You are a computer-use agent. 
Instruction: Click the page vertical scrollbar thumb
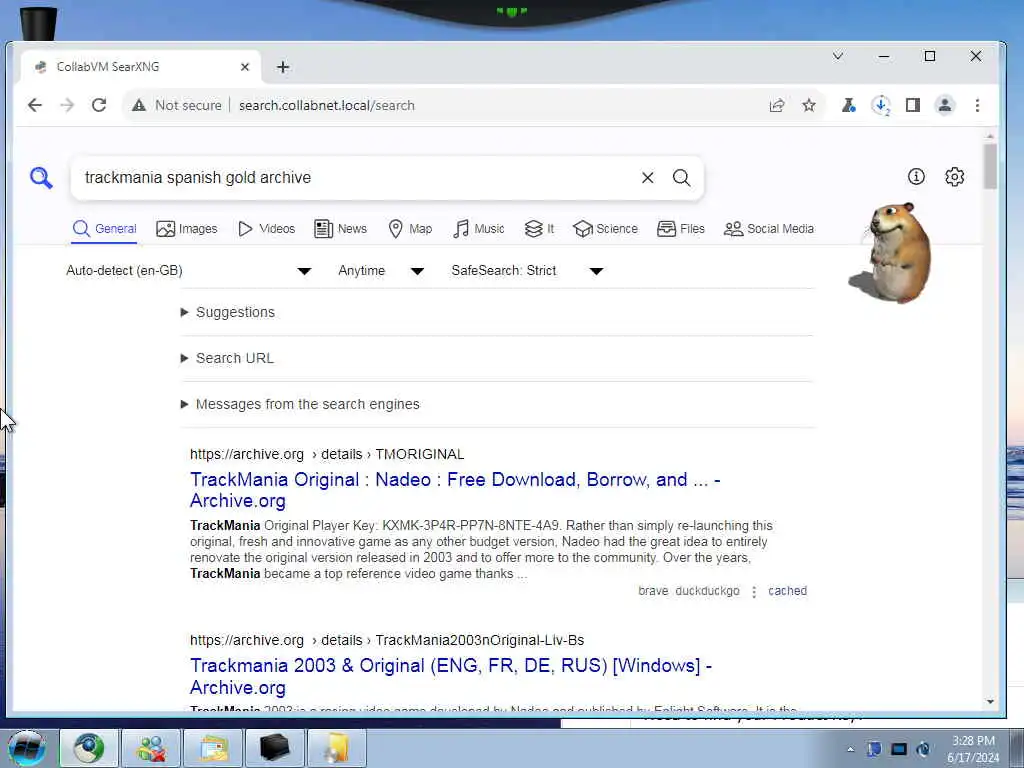click(990, 166)
